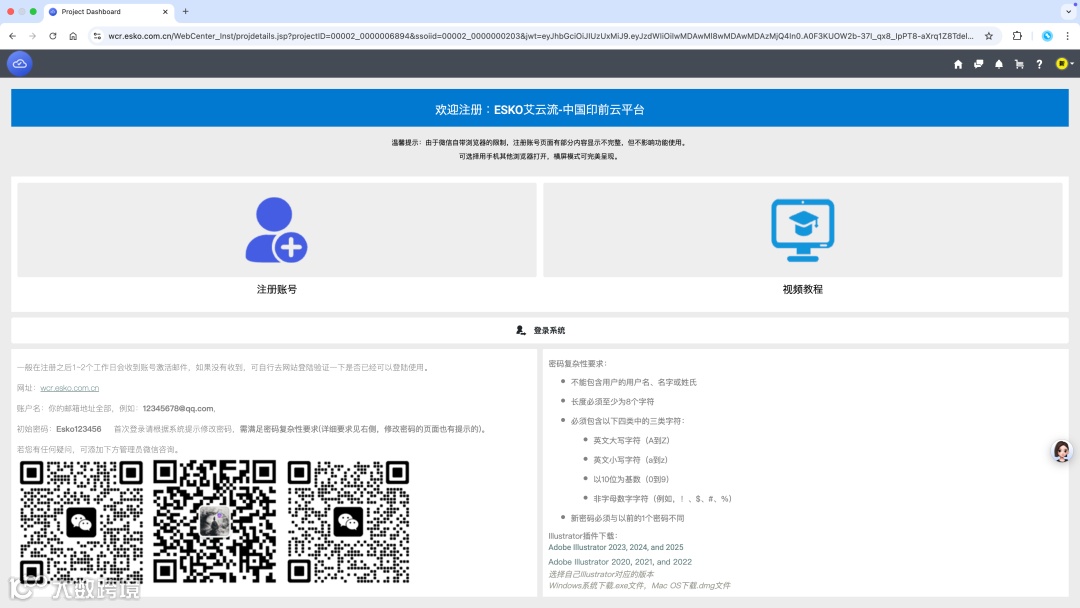This screenshot has width=1080, height=608.
Task: Bookmark this page with the star icon
Action: tap(988, 36)
